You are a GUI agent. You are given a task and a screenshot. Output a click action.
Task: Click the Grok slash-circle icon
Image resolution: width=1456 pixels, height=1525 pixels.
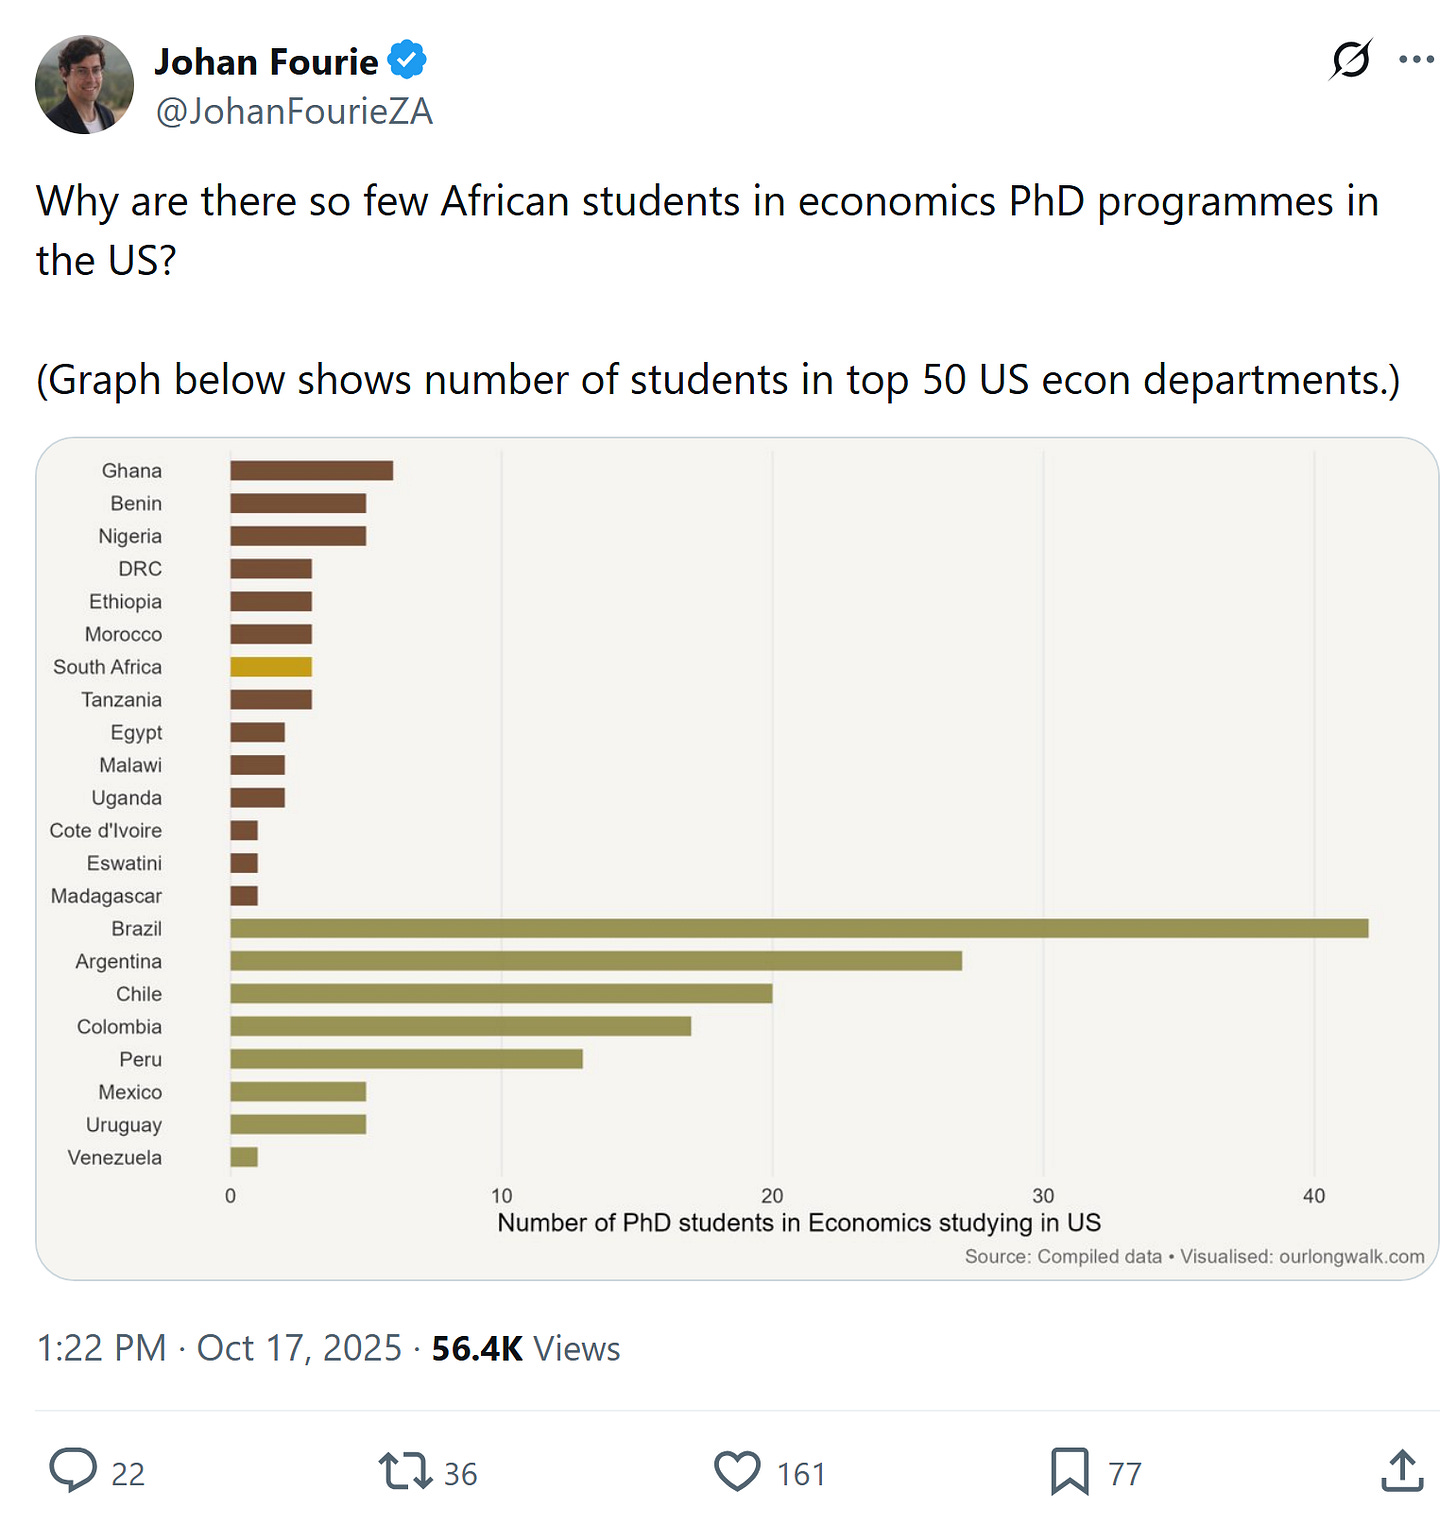tap(1351, 60)
